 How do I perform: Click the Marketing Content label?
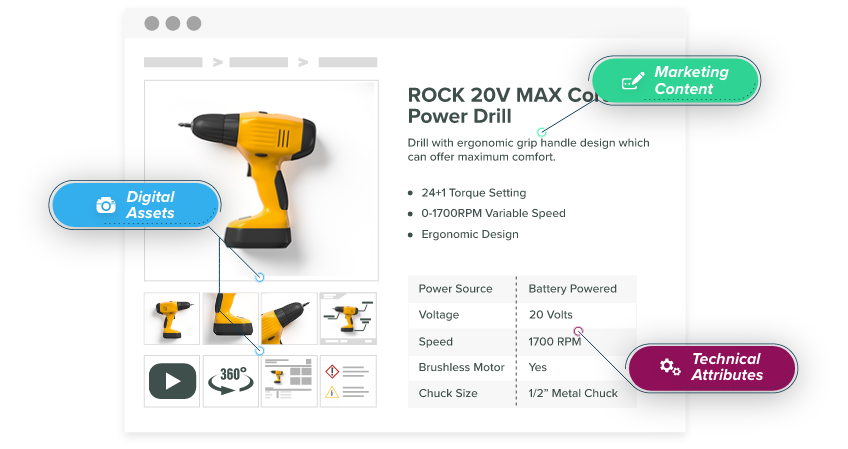tap(691, 80)
